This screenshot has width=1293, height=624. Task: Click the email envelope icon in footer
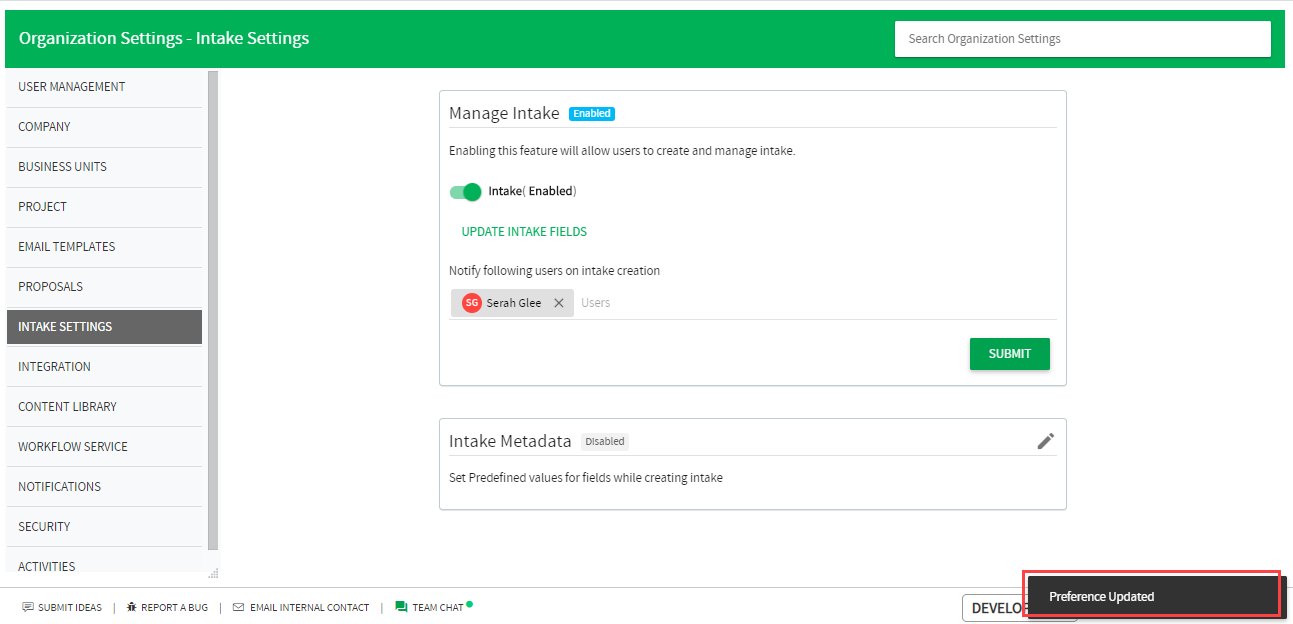(x=238, y=607)
